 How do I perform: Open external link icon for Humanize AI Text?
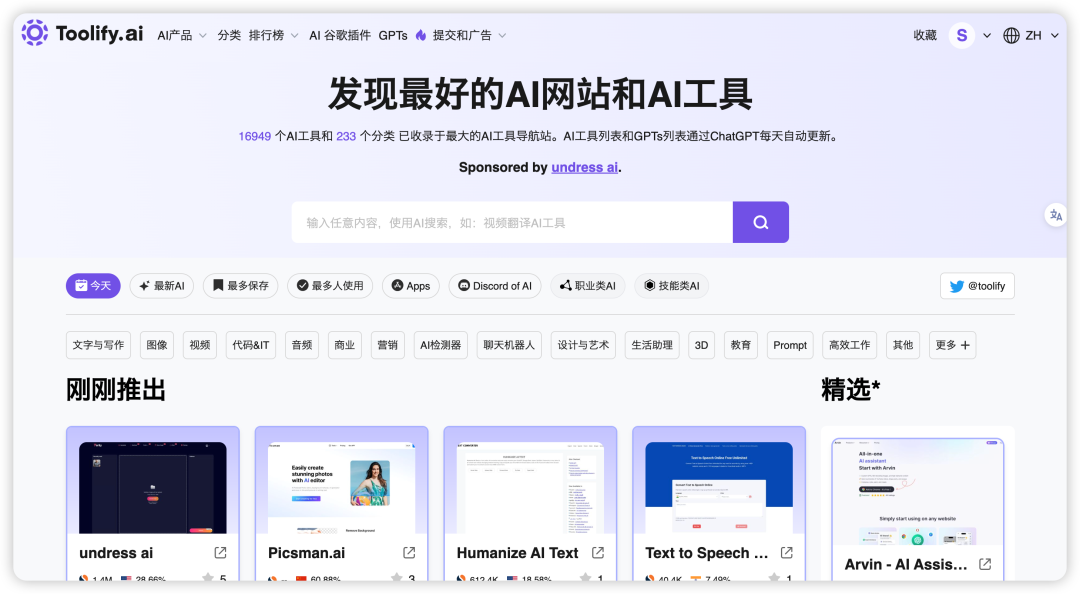(598, 553)
